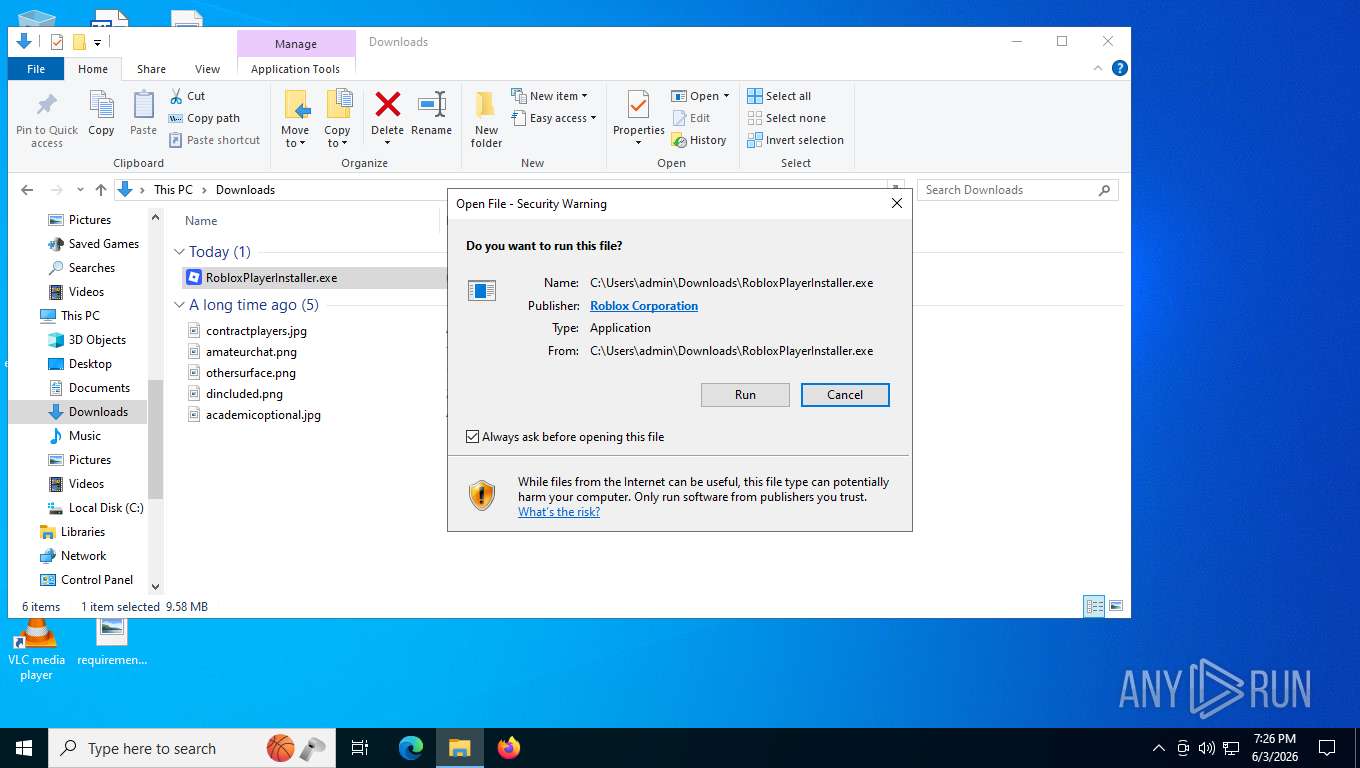Collapse the Today (1) group
This screenshot has height=768, width=1360.
point(179,252)
